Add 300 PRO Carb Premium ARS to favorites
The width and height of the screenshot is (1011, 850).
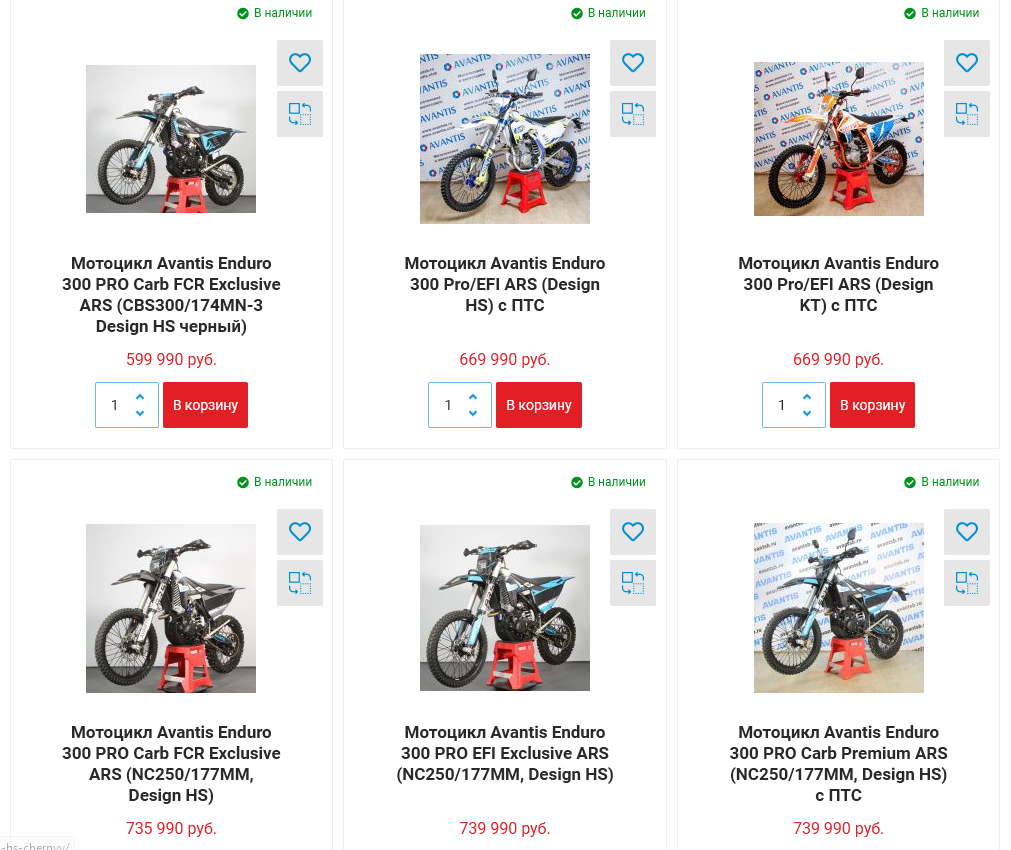(x=967, y=532)
